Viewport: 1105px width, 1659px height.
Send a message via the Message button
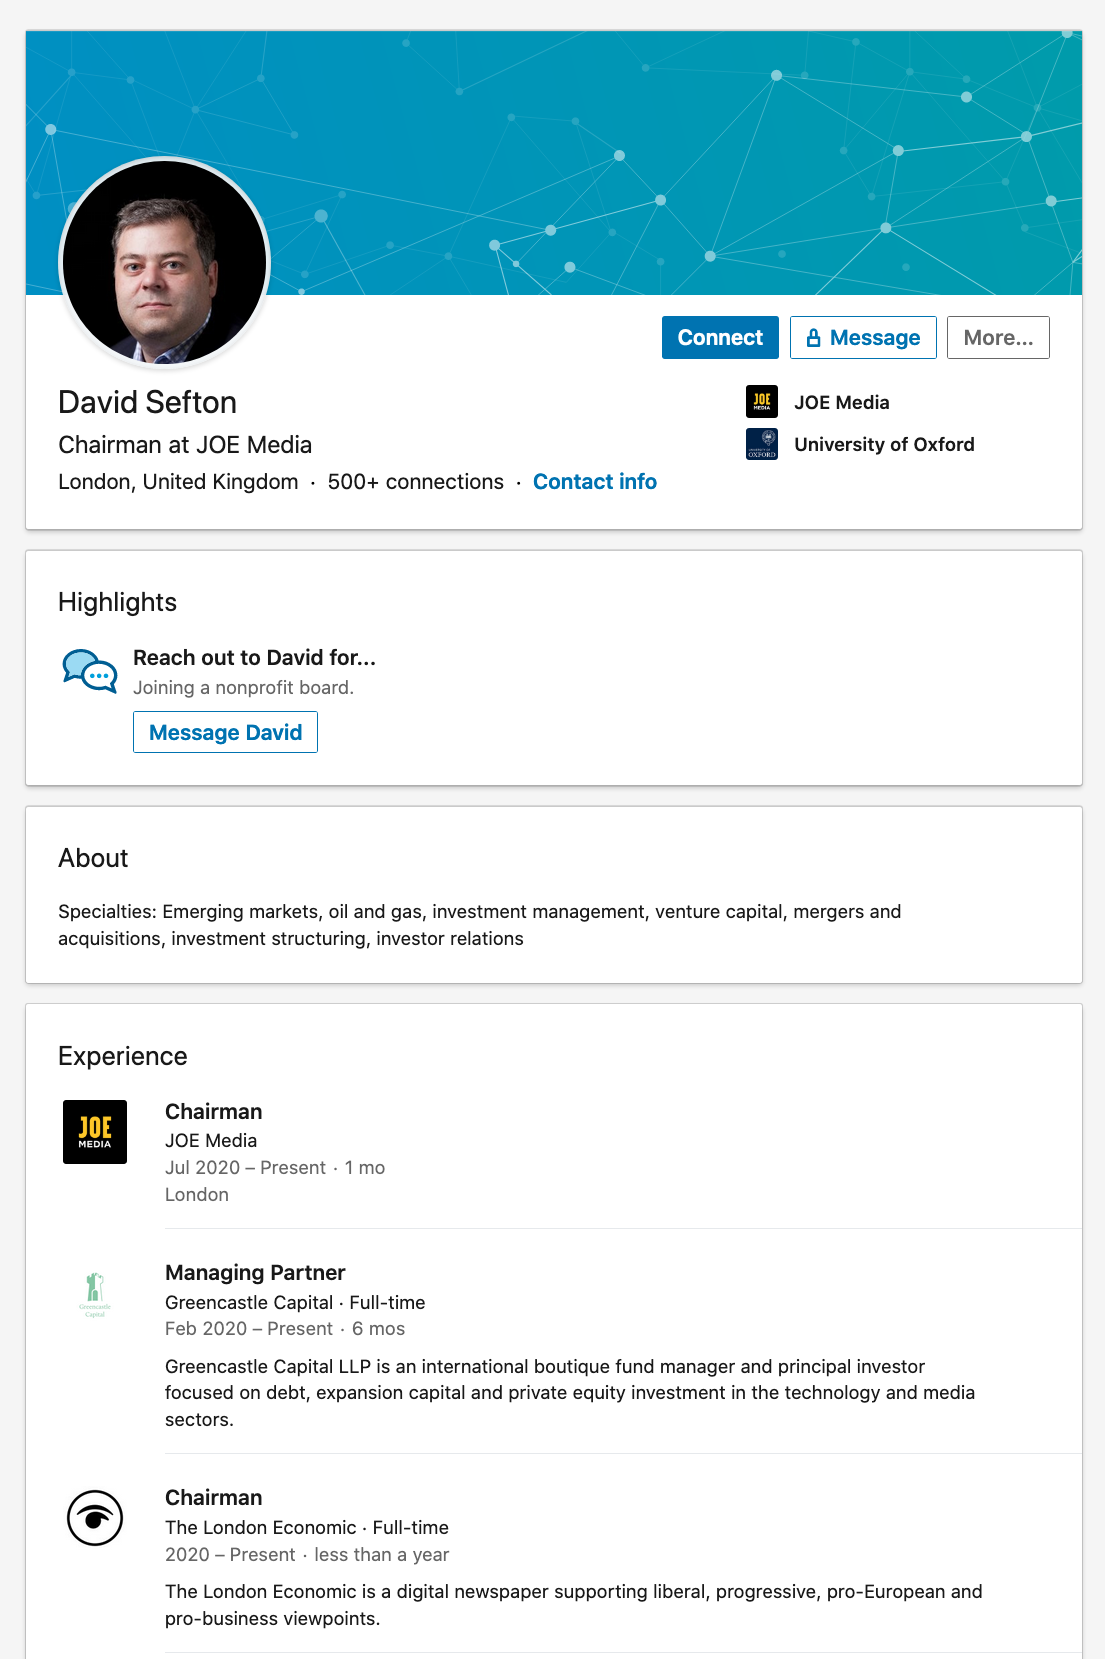pyautogui.click(x=863, y=338)
